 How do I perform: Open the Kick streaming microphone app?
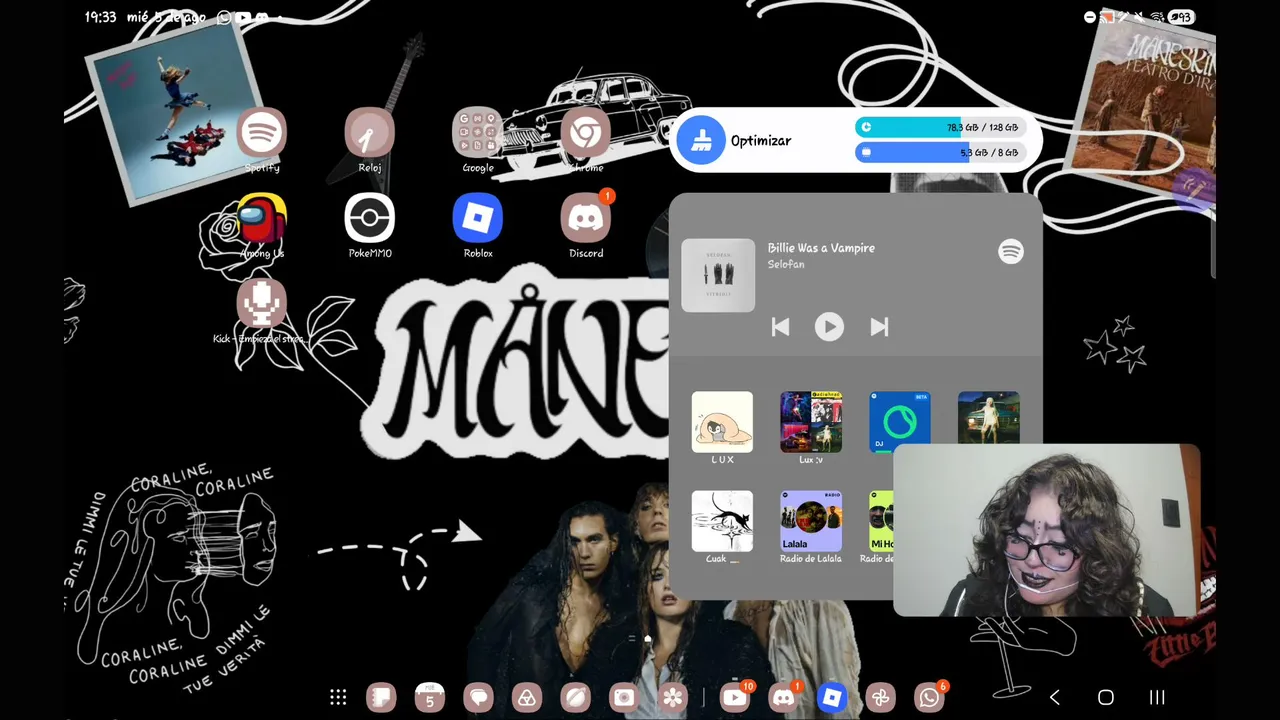(262, 304)
